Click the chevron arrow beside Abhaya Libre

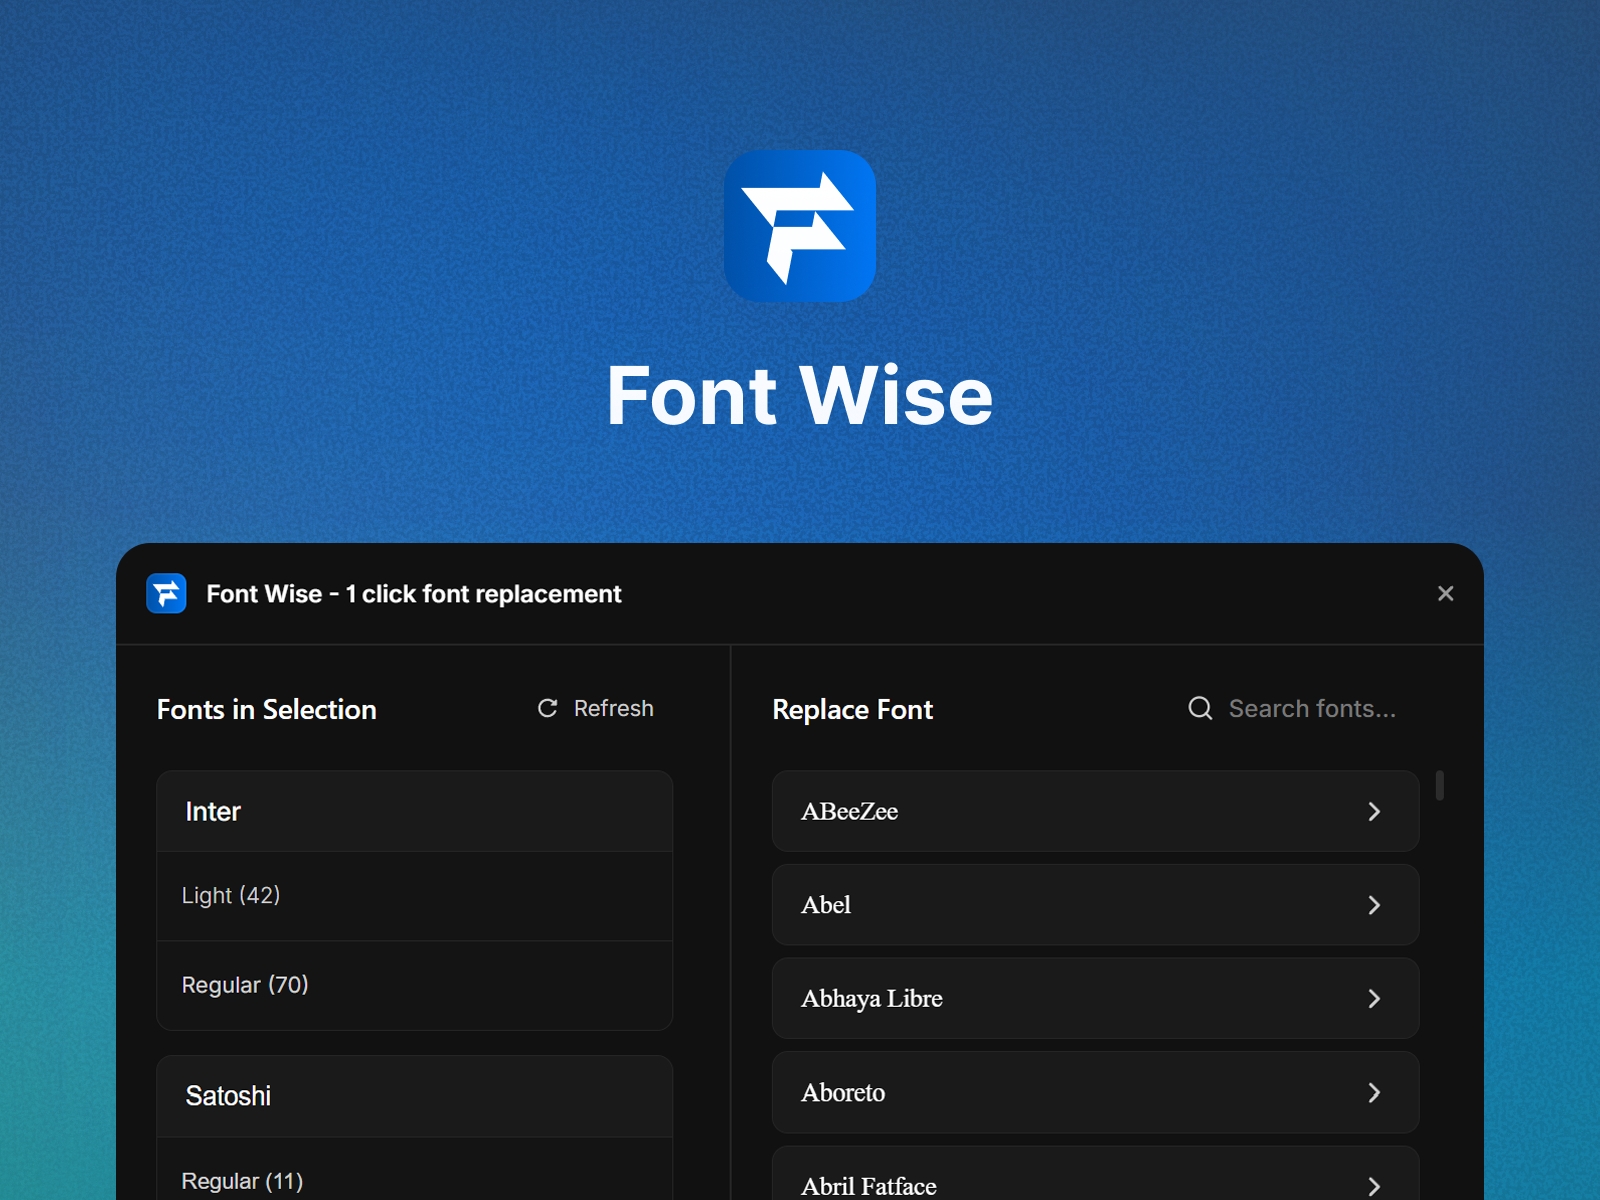(1374, 998)
